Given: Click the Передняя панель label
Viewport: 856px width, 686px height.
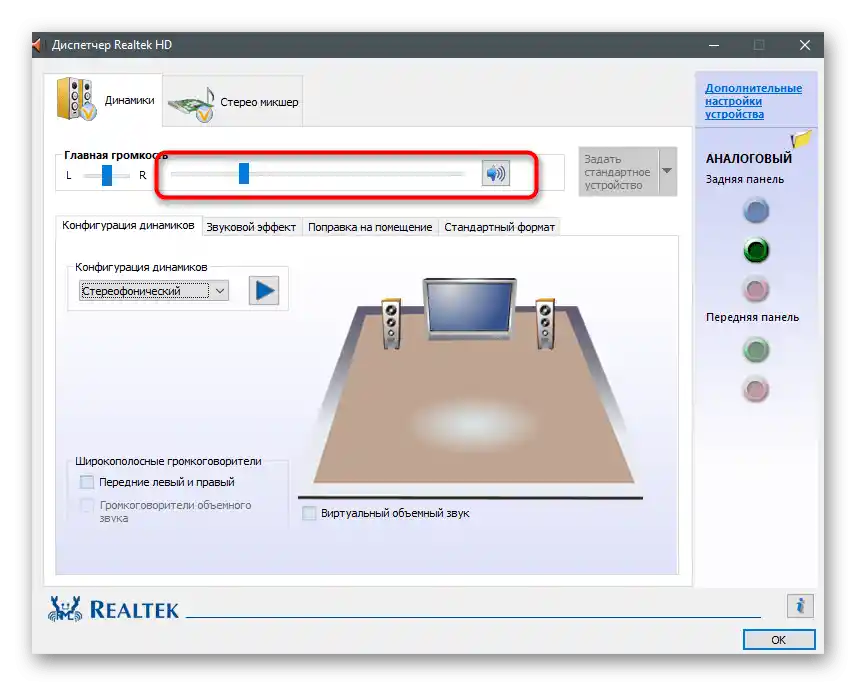Looking at the screenshot, I should [x=752, y=317].
